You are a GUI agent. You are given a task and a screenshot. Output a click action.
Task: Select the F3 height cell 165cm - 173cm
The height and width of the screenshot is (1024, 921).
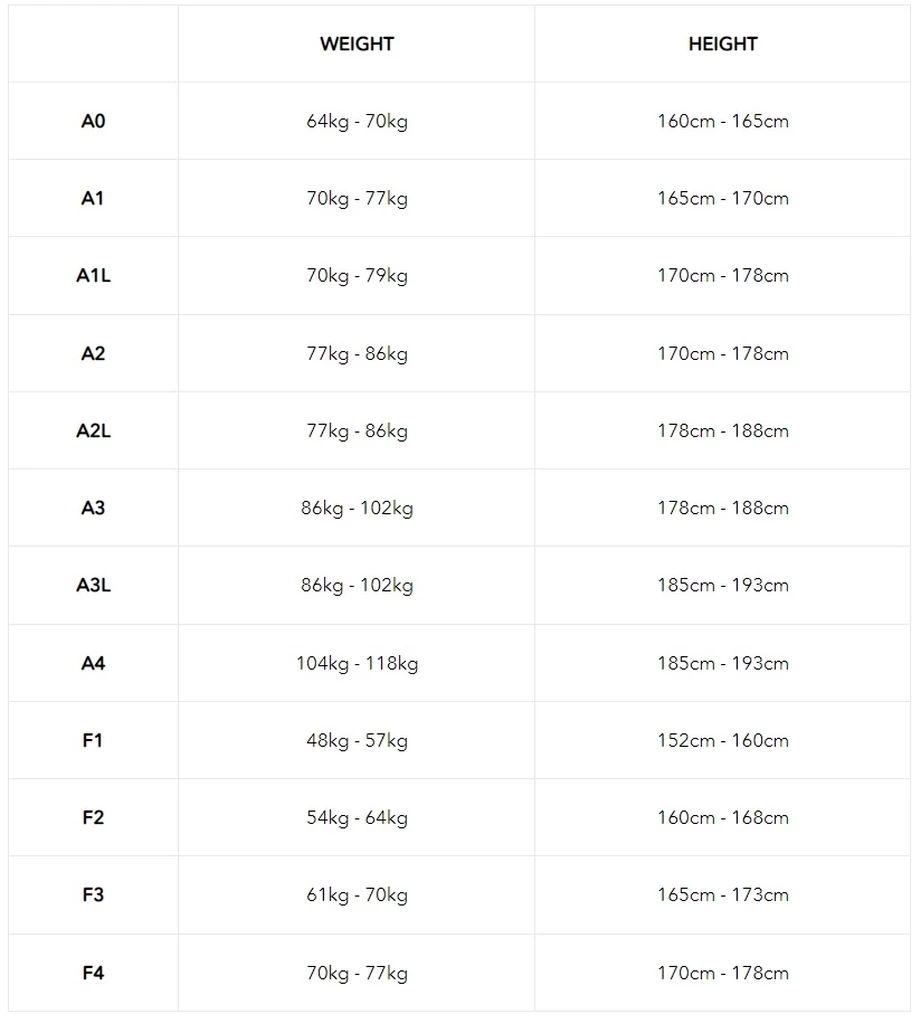click(723, 895)
